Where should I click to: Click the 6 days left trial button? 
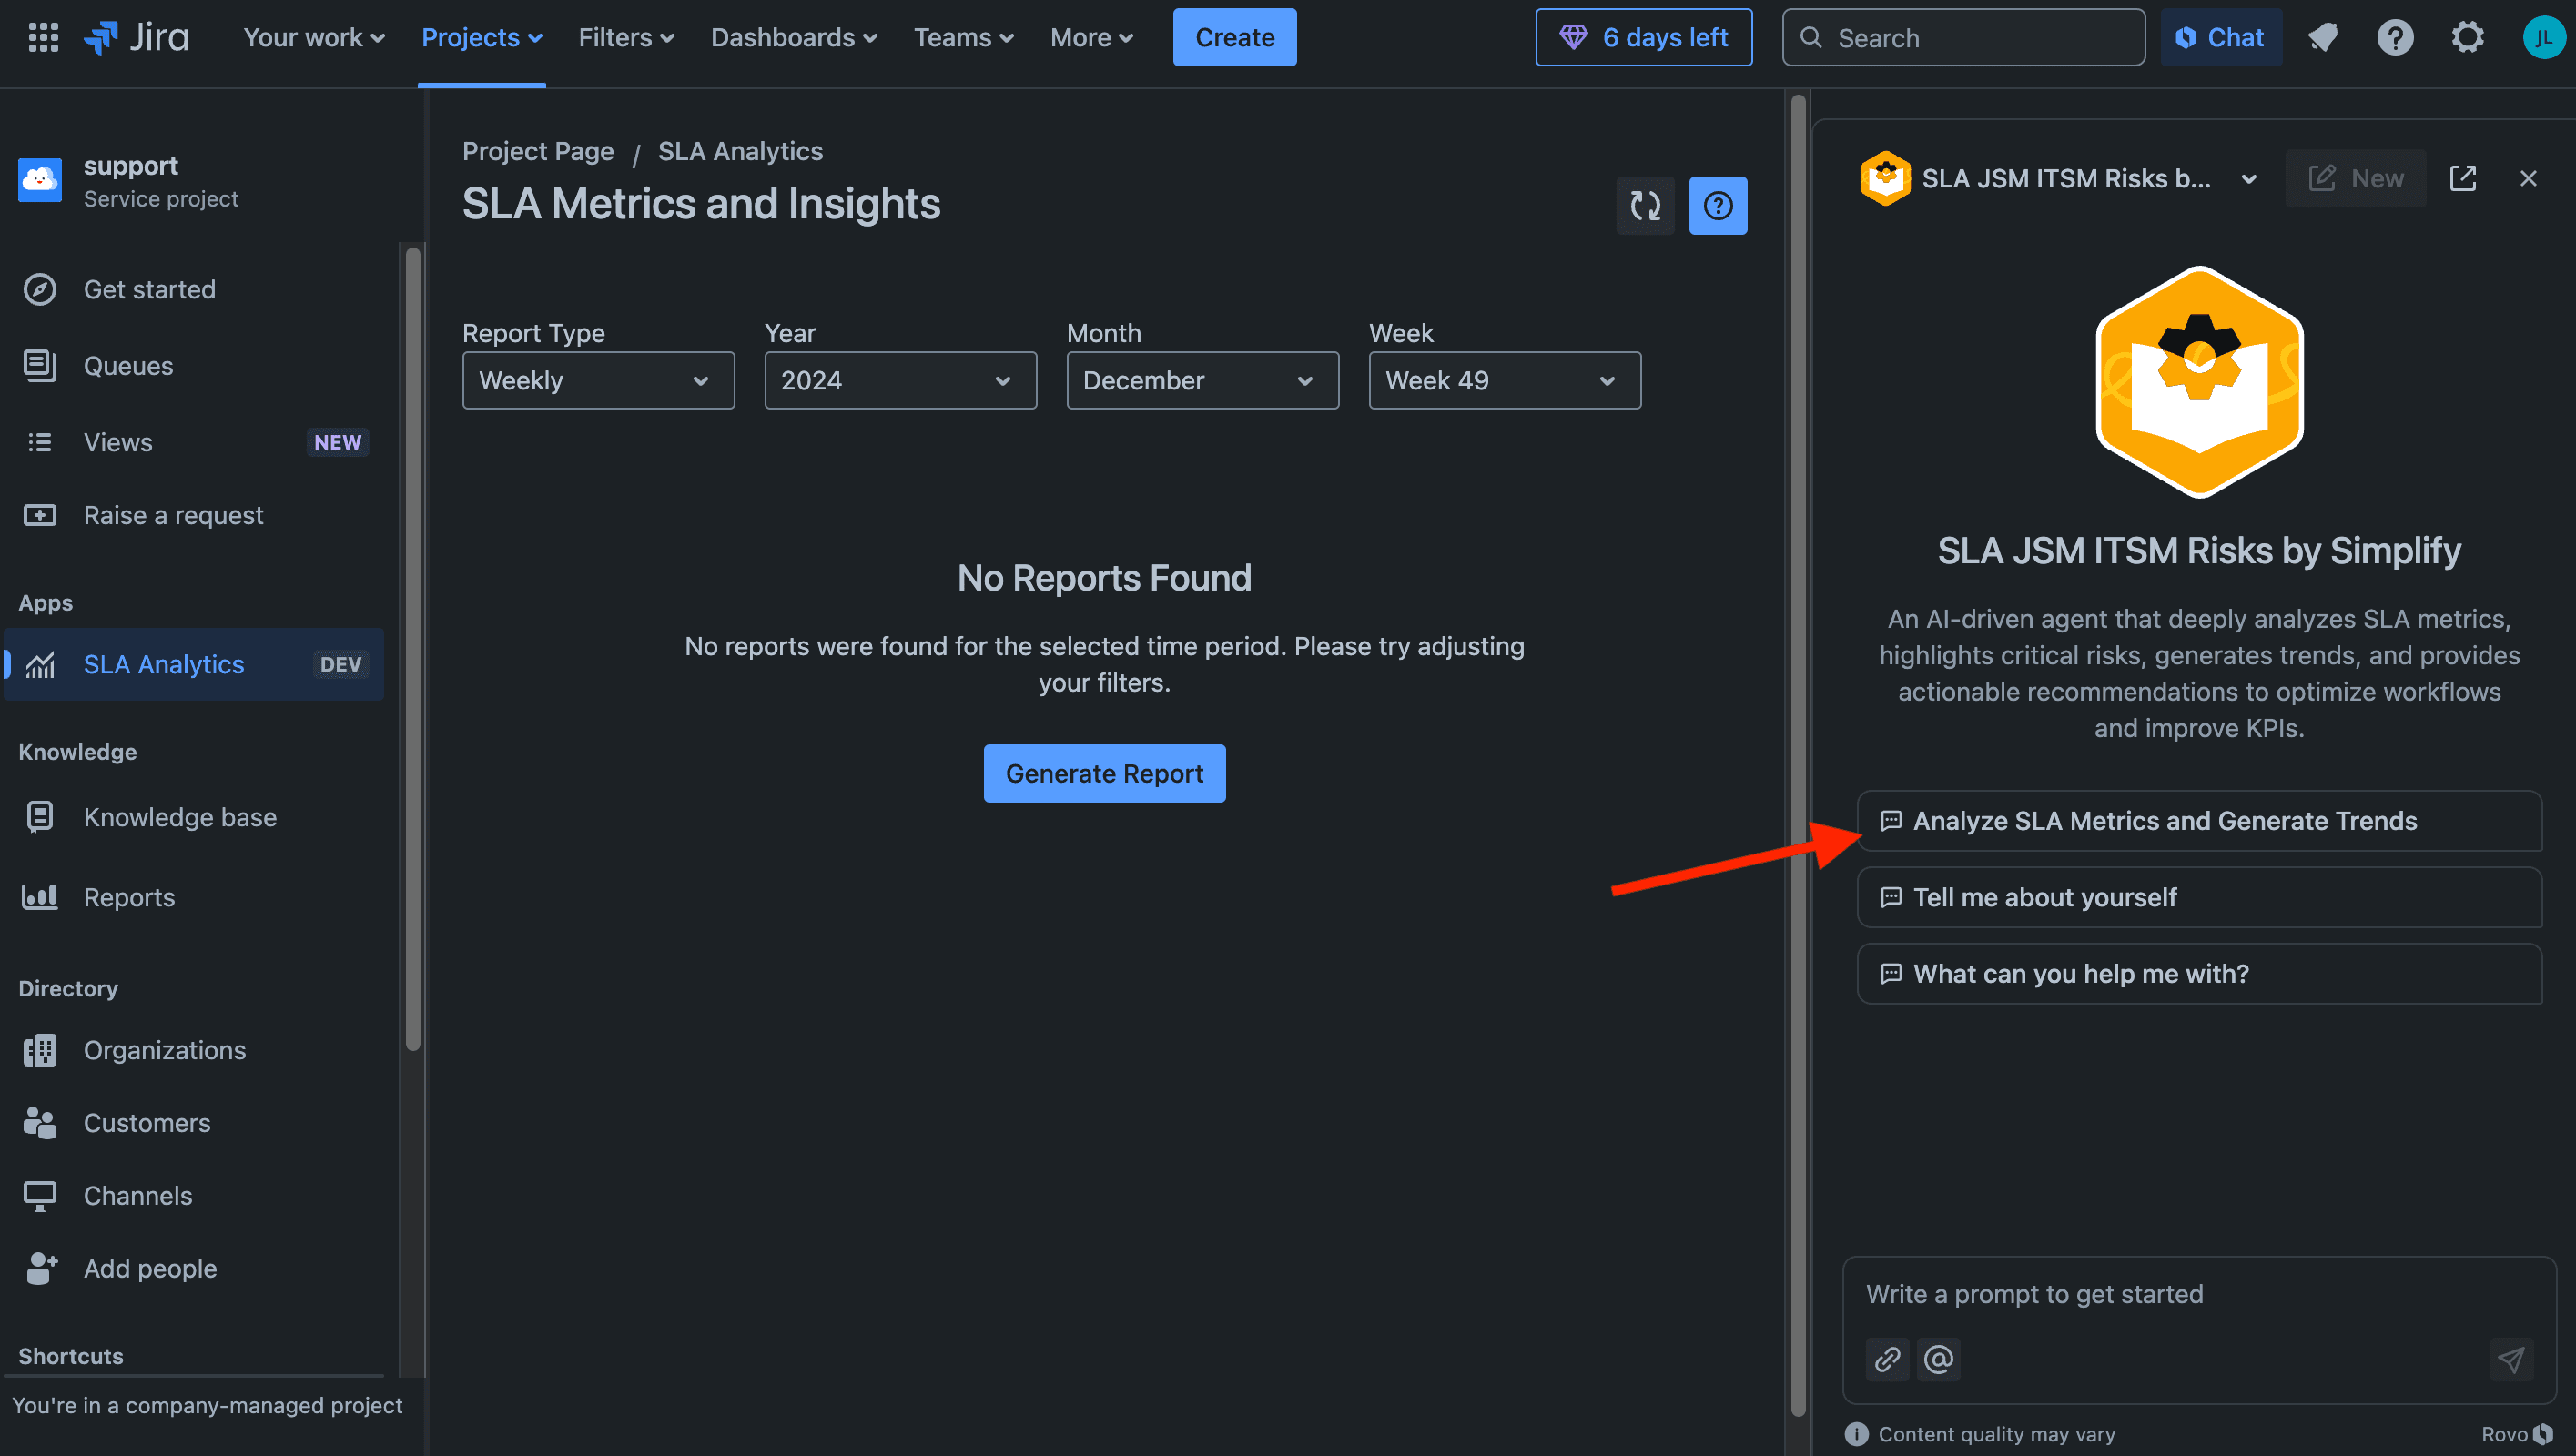point(1643,38)
